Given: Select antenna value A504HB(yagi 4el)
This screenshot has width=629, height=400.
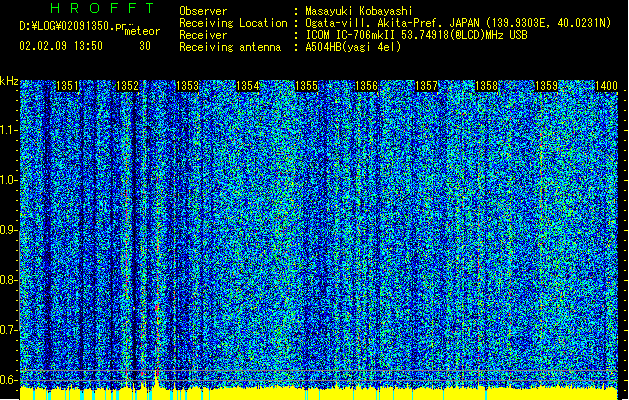Looking at the screenshot, I should [x=353, y=47].
